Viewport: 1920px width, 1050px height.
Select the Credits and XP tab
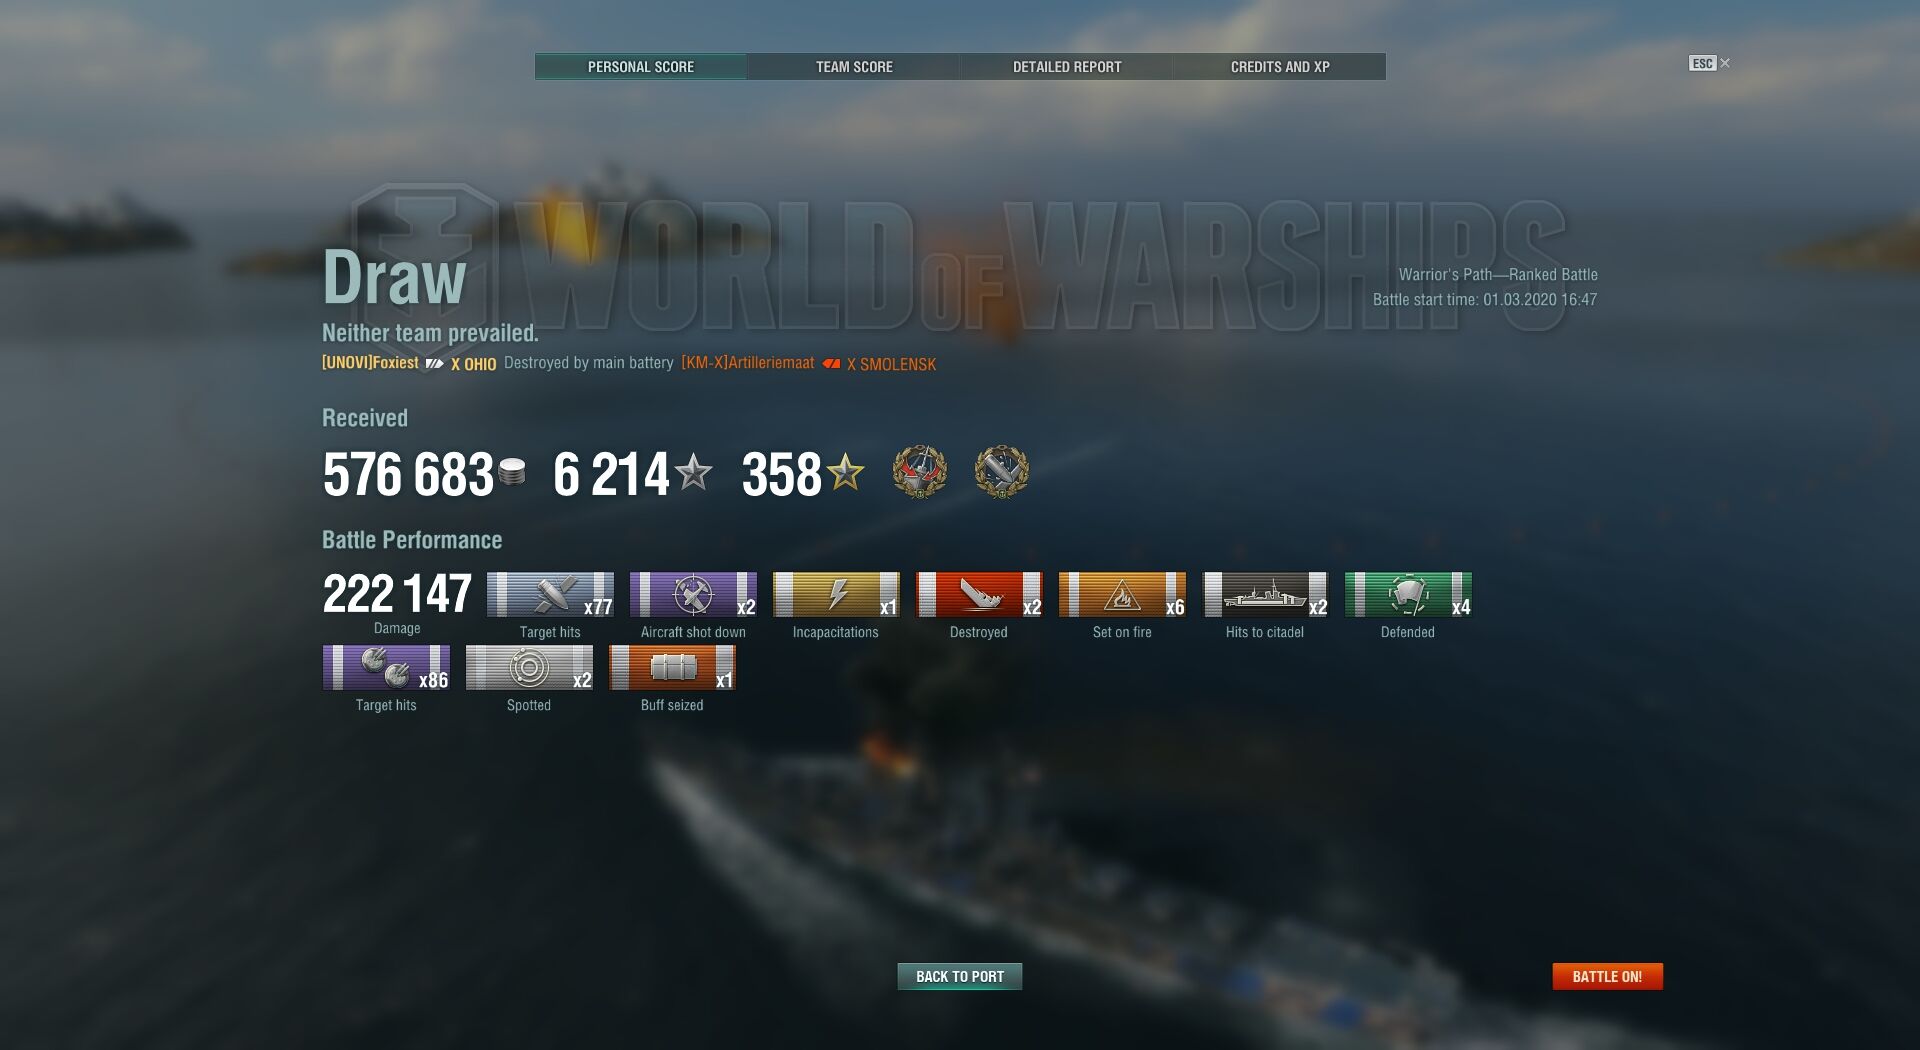coord(1280,67)
